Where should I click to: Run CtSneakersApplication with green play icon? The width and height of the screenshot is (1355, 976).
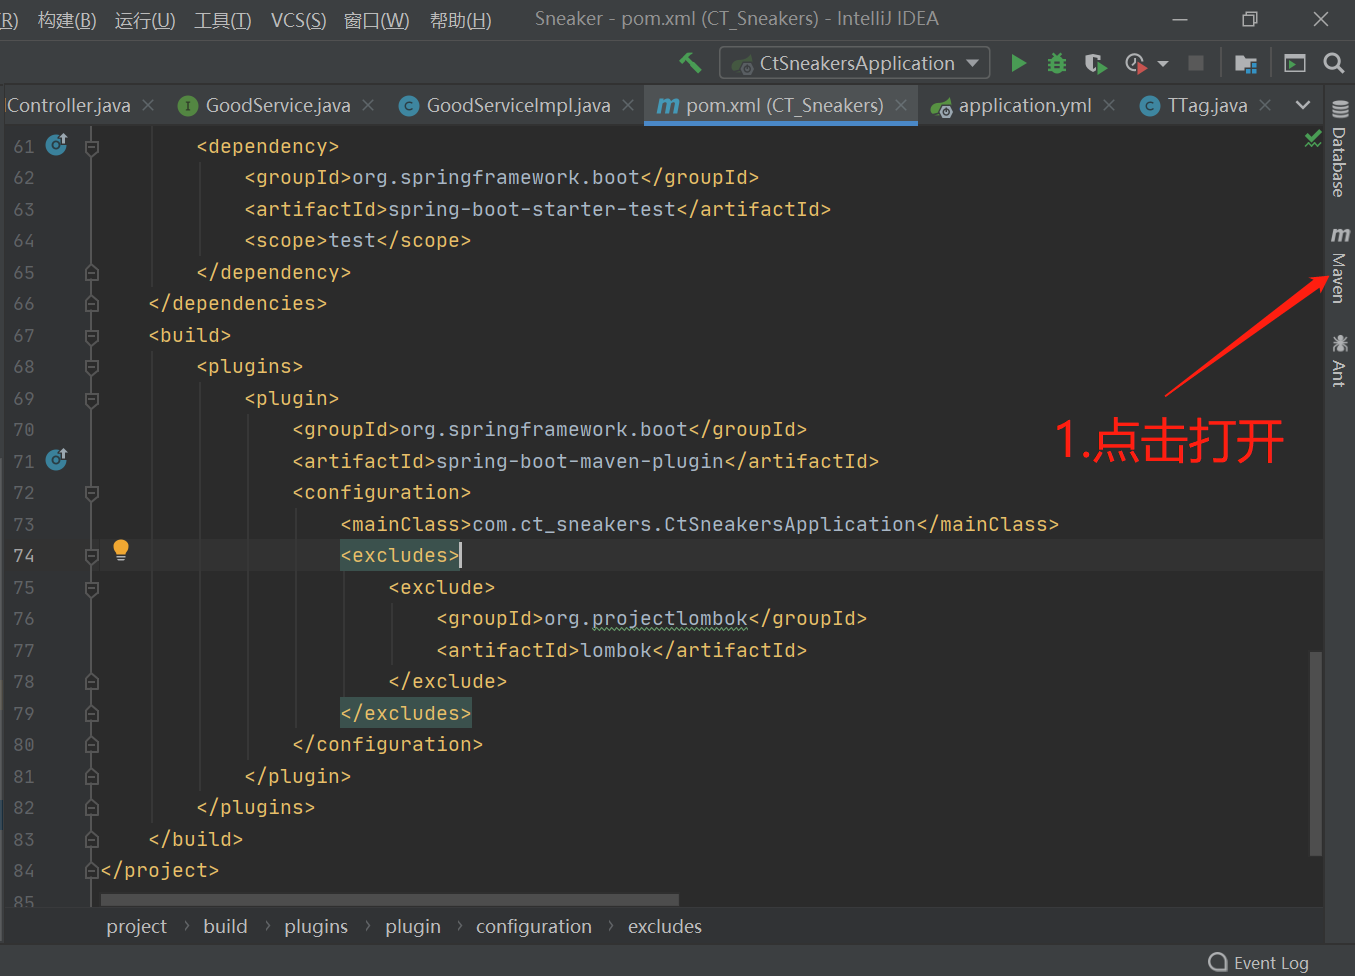[1018, 63]
